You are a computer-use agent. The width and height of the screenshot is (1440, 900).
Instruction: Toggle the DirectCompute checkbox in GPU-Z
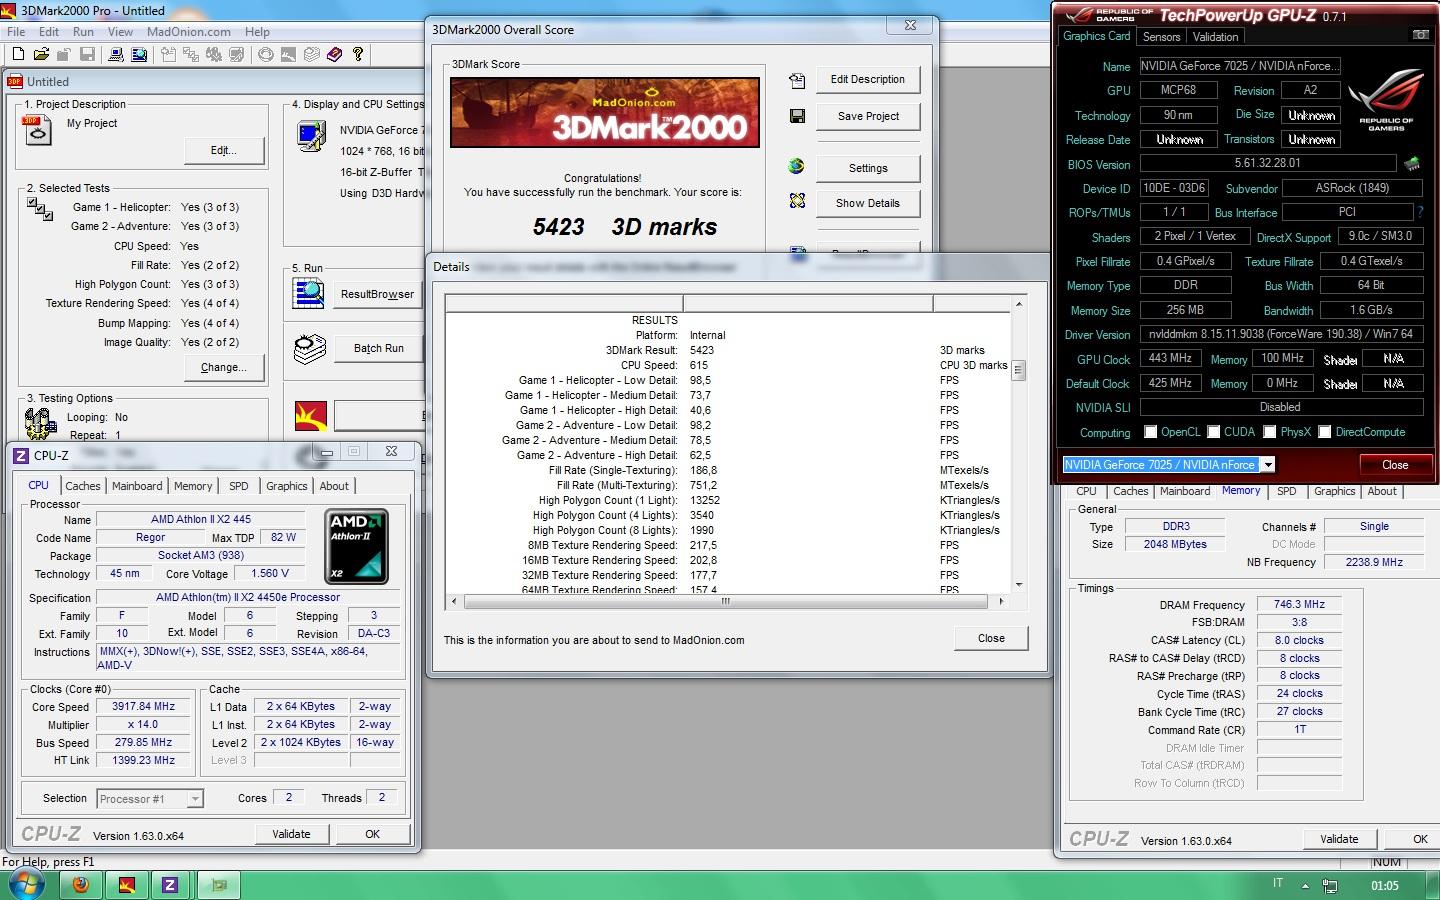click(x=1324, y=432)
